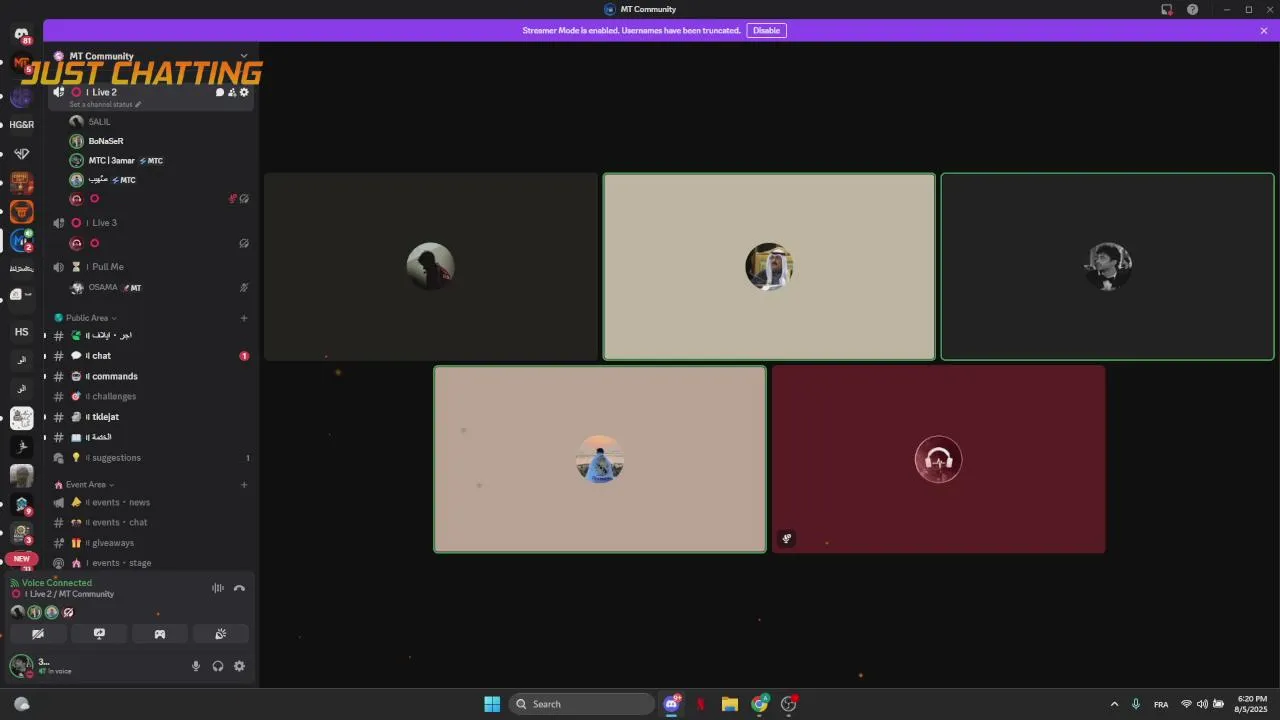The width and height of the screenshot is (1280, 720).
Task: Select the dark-haired participant tile
Action: (x=1107, y=267)
